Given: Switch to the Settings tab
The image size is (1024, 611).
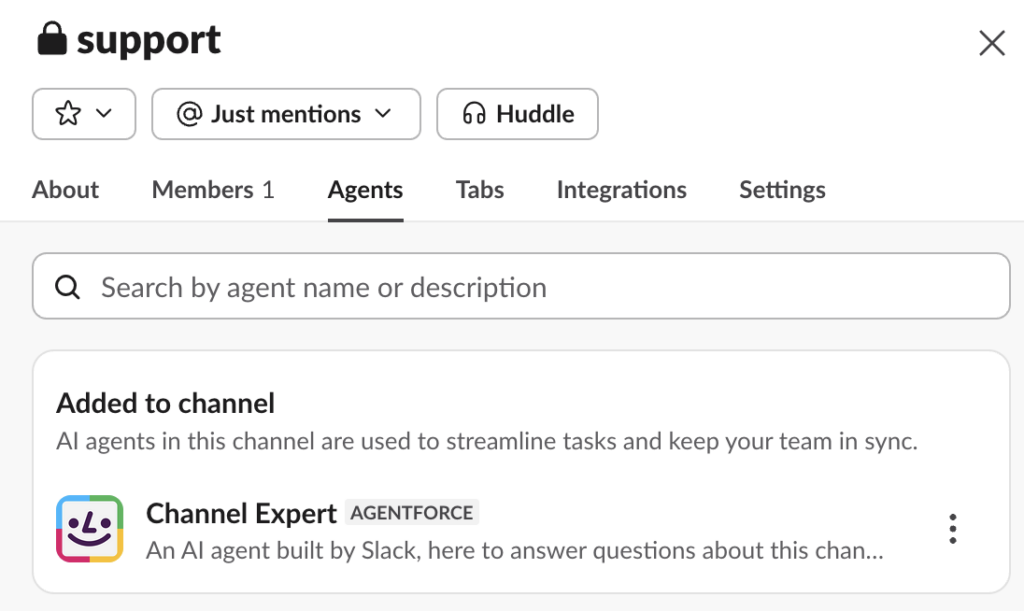Looking at the screenshot, I should click(782, 190).
